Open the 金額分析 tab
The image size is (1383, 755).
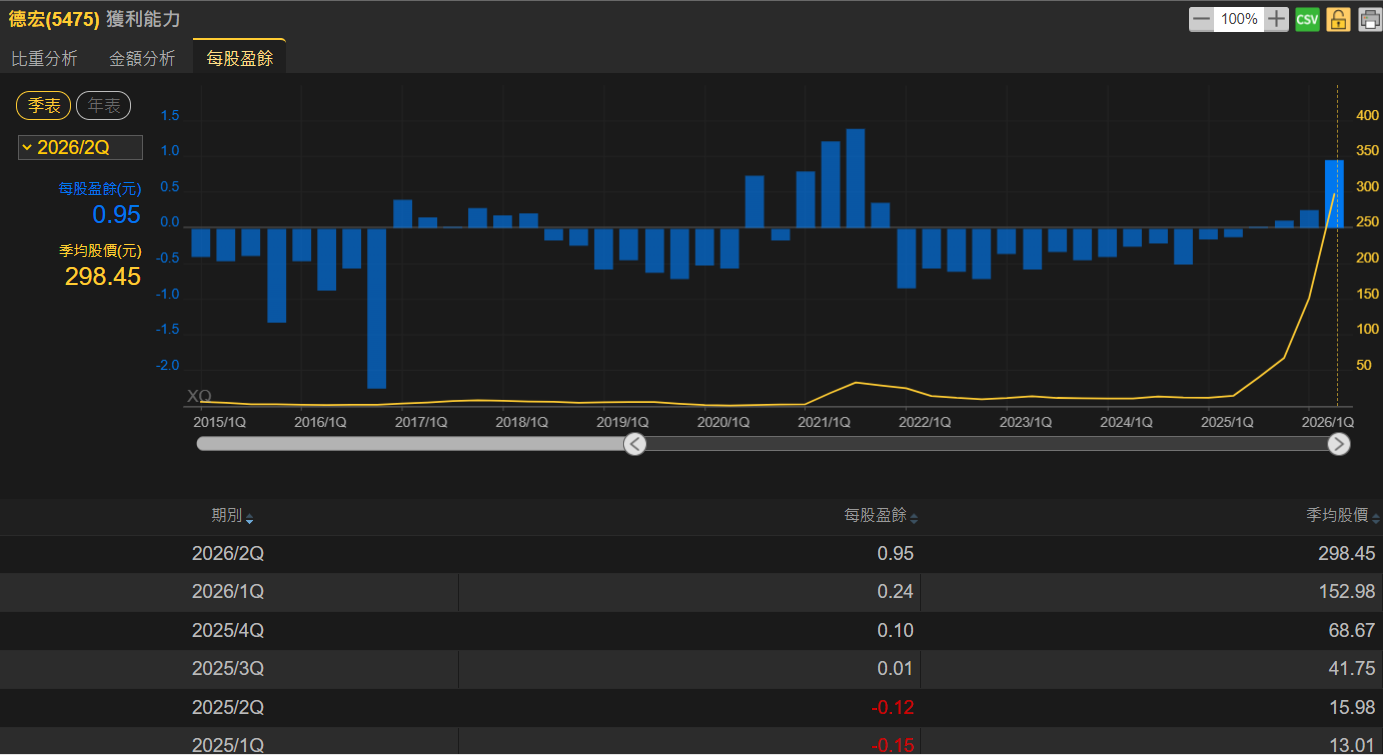click(x=142, y=58)
